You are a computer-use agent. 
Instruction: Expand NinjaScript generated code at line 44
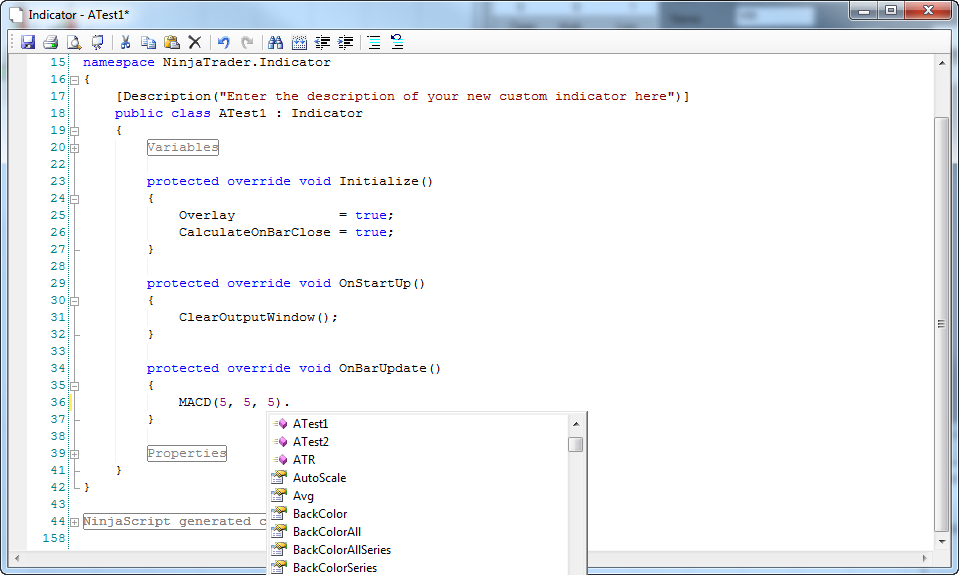click(75, 522)
